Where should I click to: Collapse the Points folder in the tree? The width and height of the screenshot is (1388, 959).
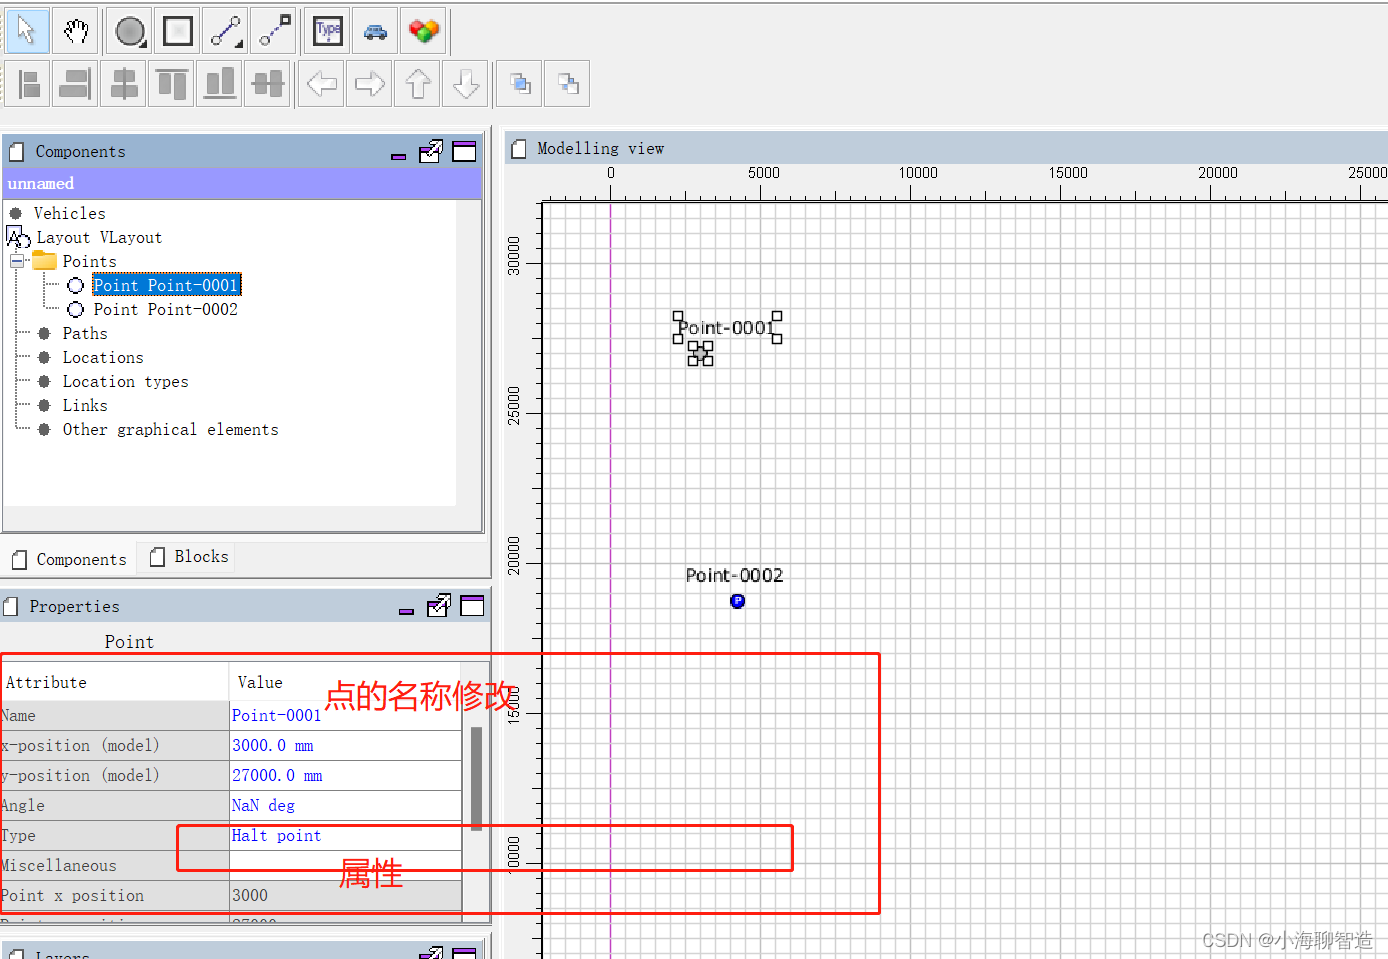tap(17, 261)
